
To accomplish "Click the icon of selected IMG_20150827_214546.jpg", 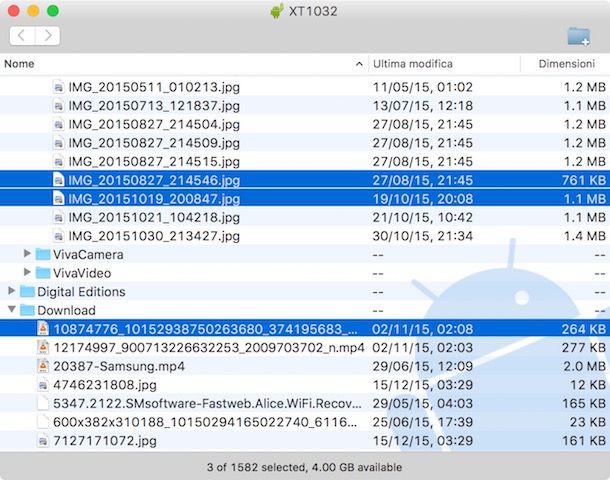I will (58, 180).
